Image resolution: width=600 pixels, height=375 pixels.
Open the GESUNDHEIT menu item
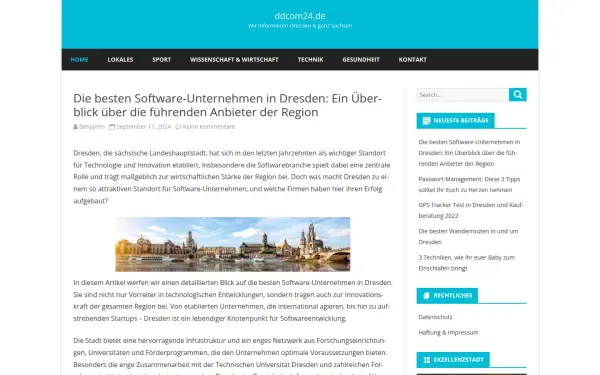point(361,60)
